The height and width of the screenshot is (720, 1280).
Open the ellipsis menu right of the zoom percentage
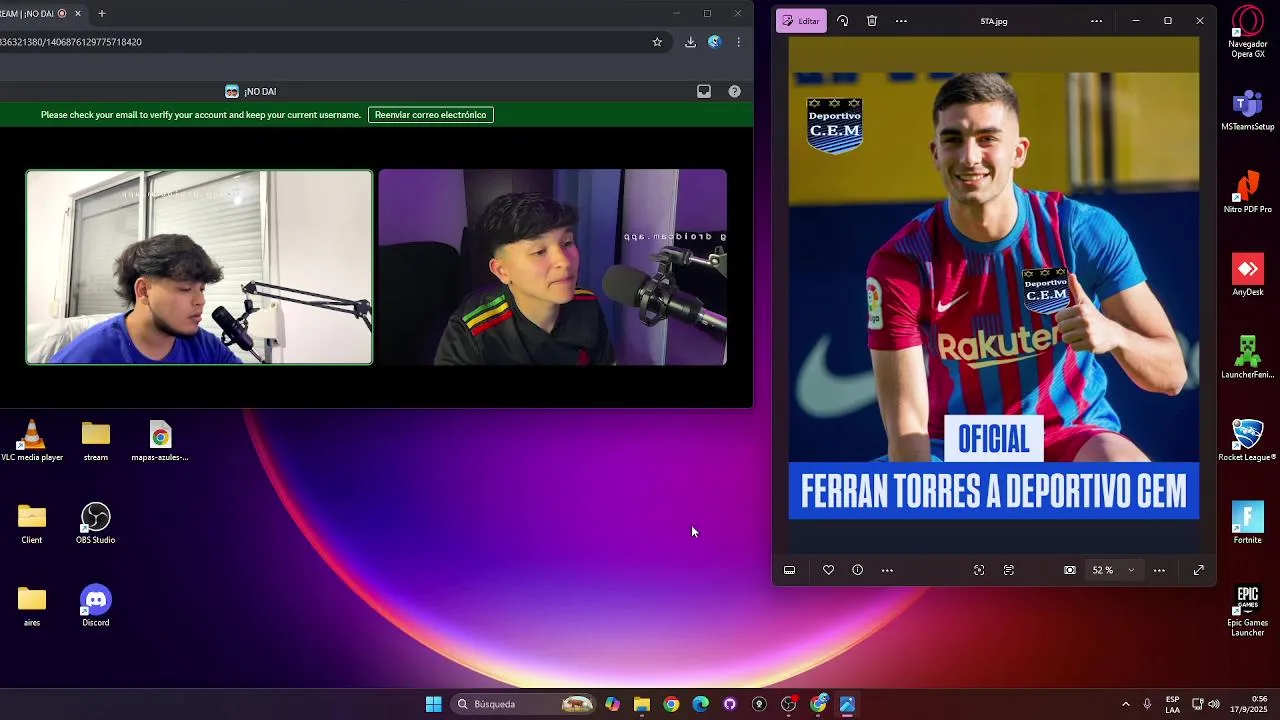1159,570
